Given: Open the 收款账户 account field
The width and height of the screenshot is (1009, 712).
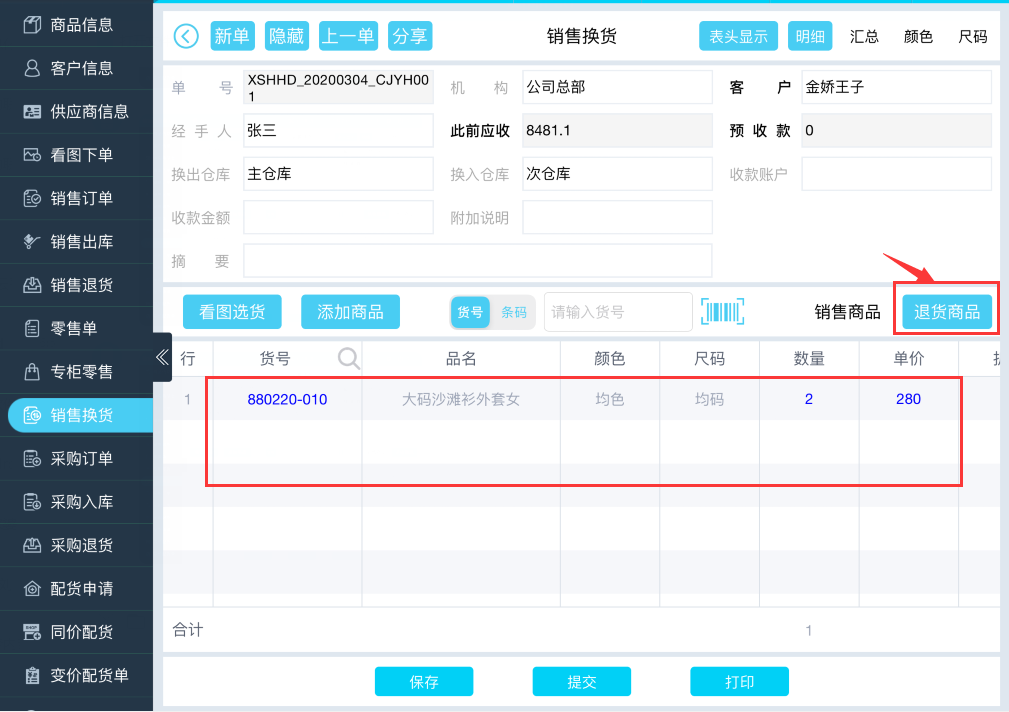Looking at the screenshot, I should click(x=896, y=174).
